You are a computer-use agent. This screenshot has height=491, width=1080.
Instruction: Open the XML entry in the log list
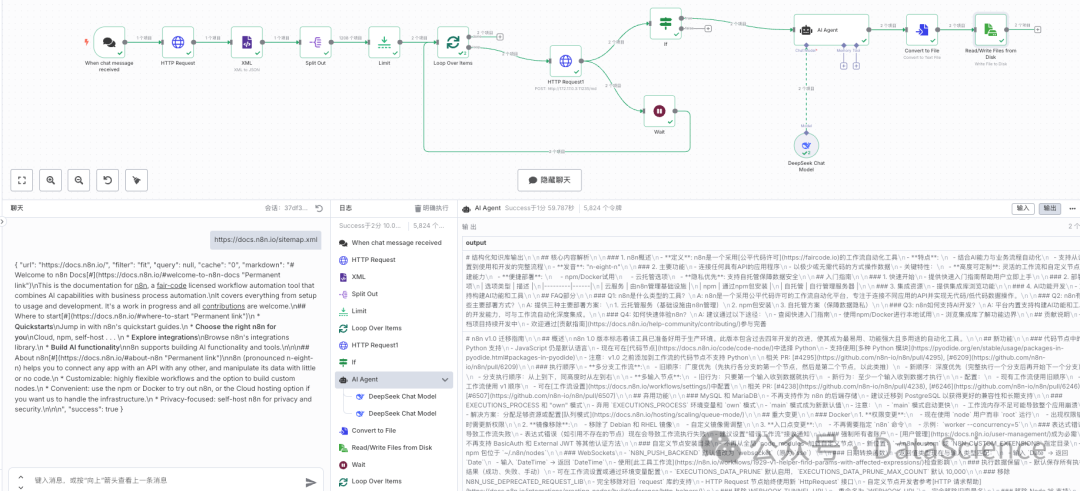point(394,277)
